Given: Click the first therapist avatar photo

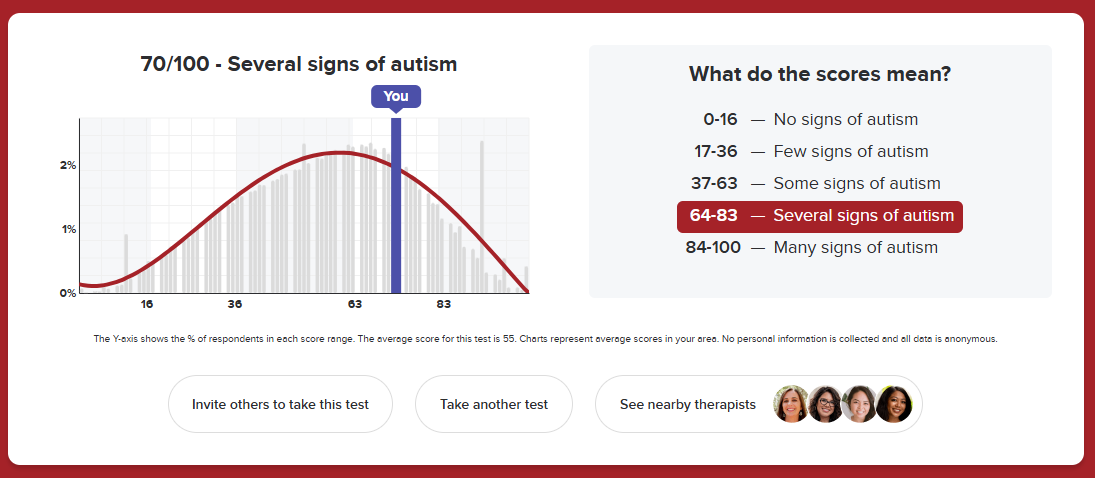Looking at the screenshot, I should pos(791,404).
